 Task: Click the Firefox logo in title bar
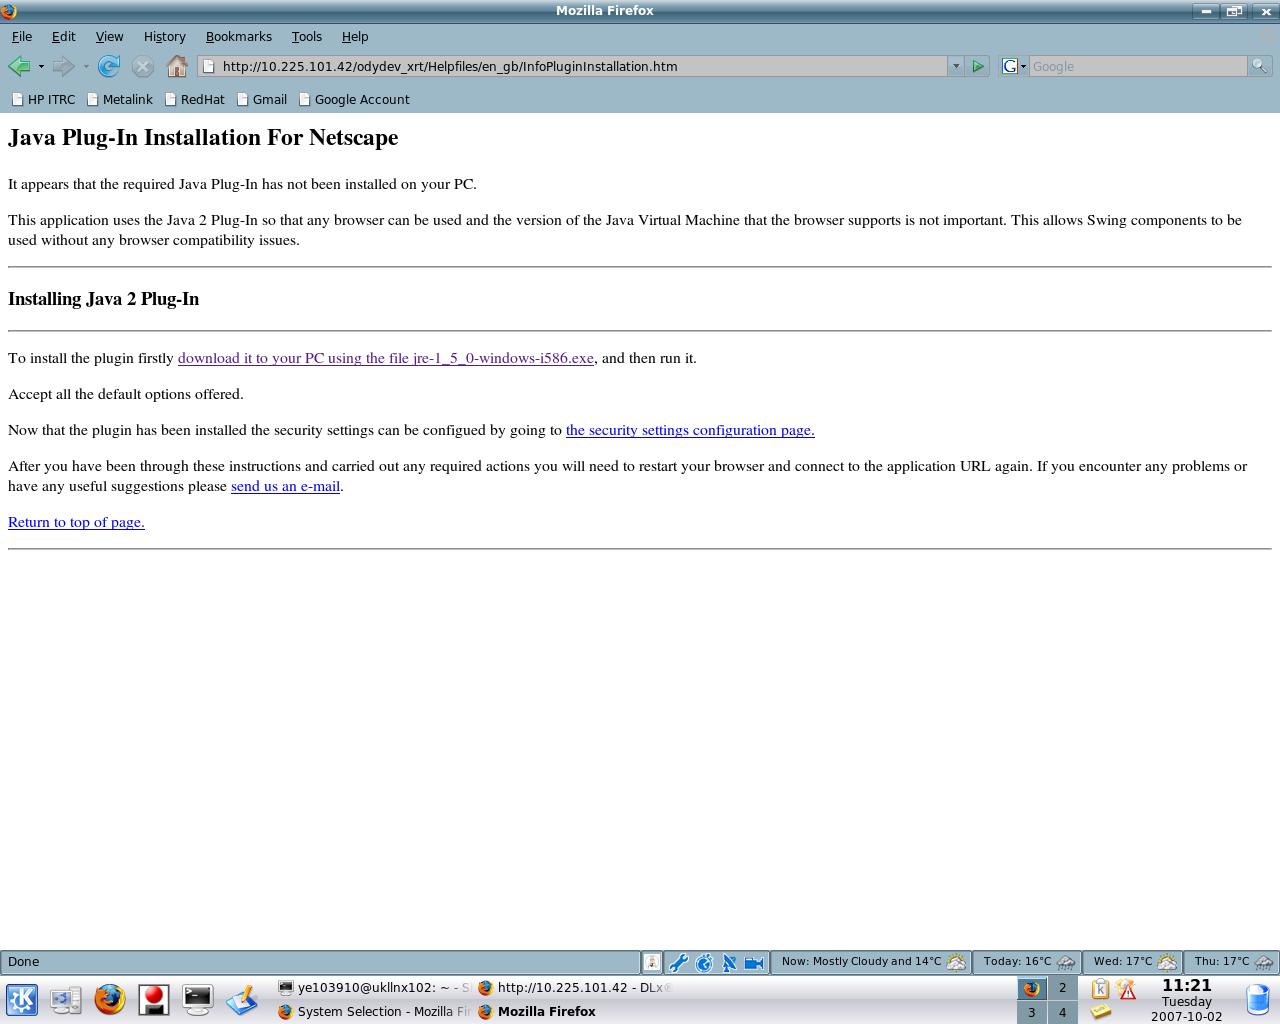click(9, 11)
